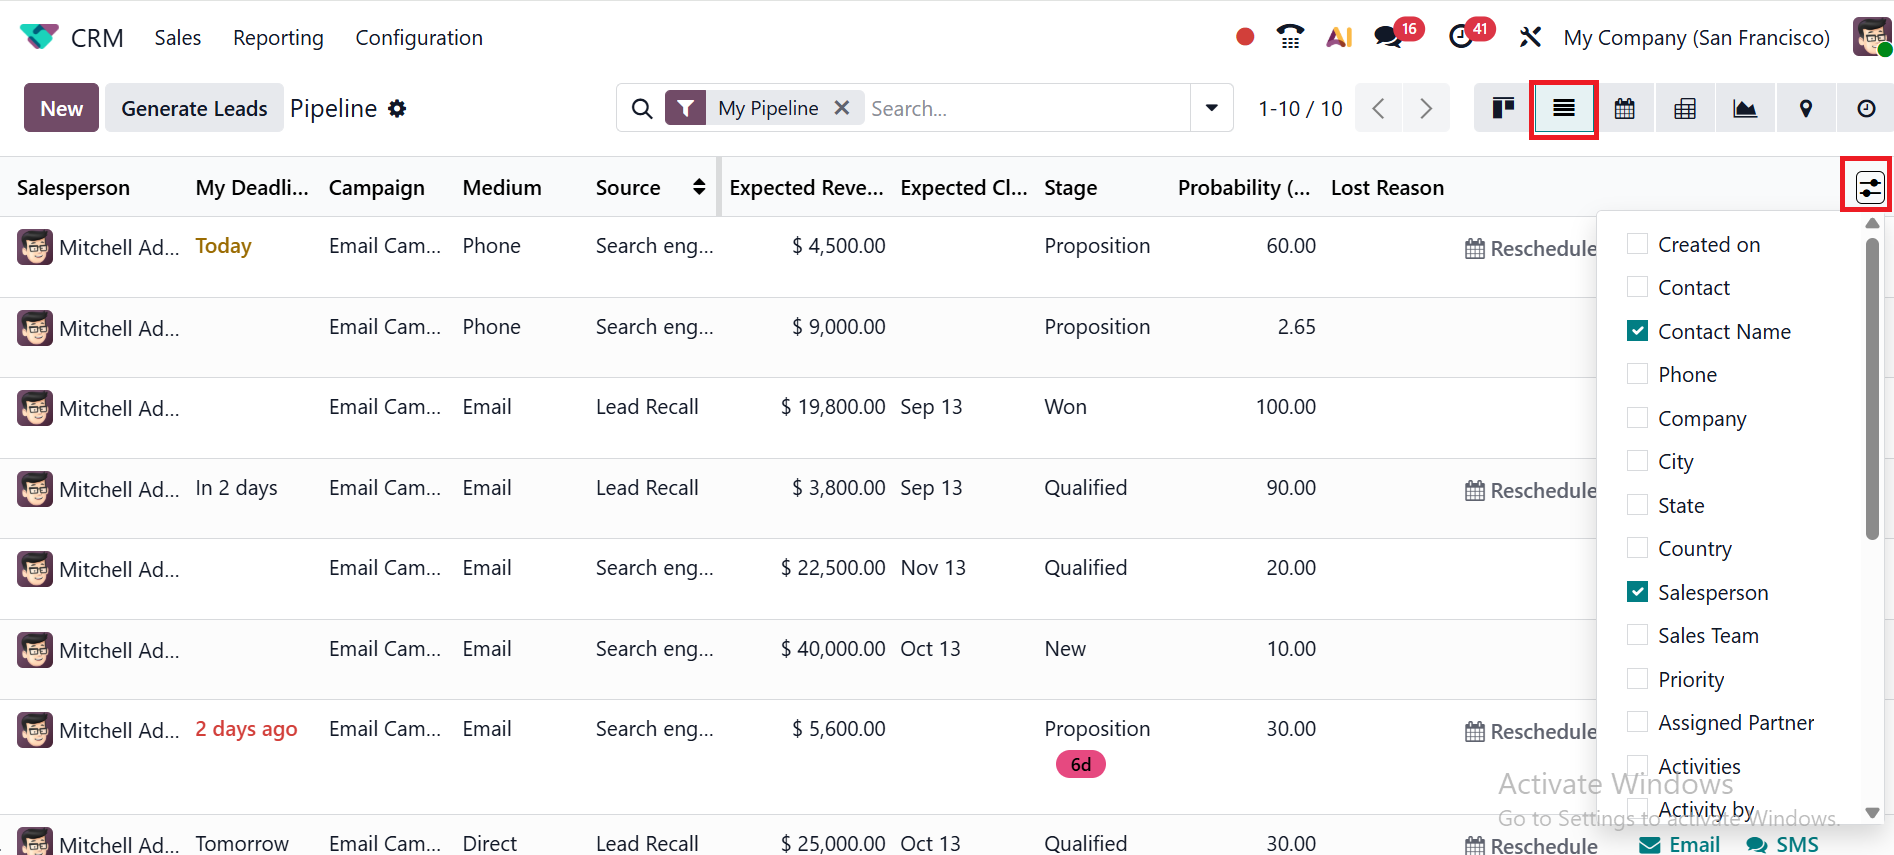Click the New button
This screenshot has width=1894, height=855.
click(61, 108)
